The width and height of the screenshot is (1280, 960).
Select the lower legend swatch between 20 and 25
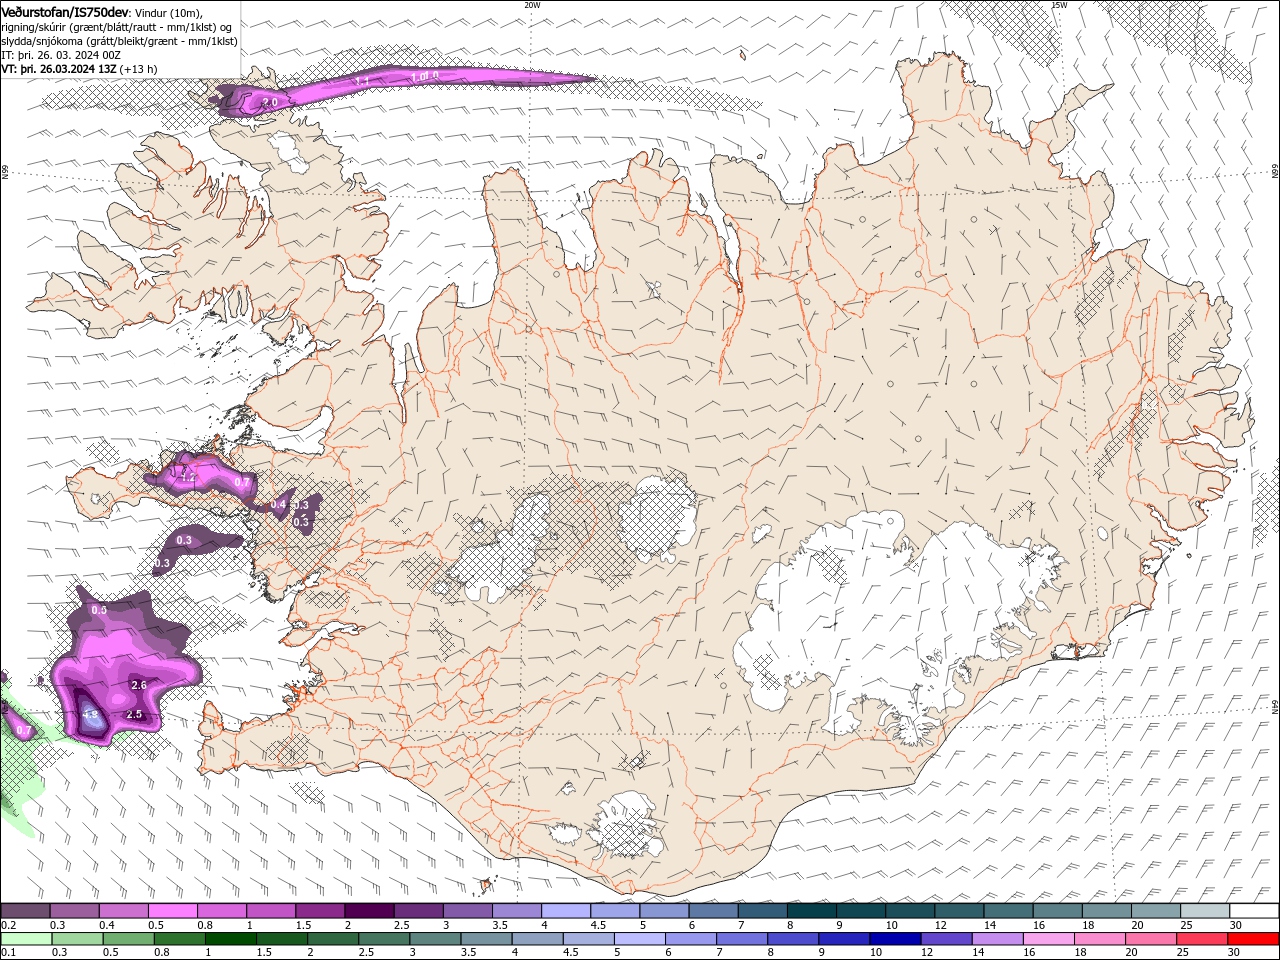coord(1150,939)
